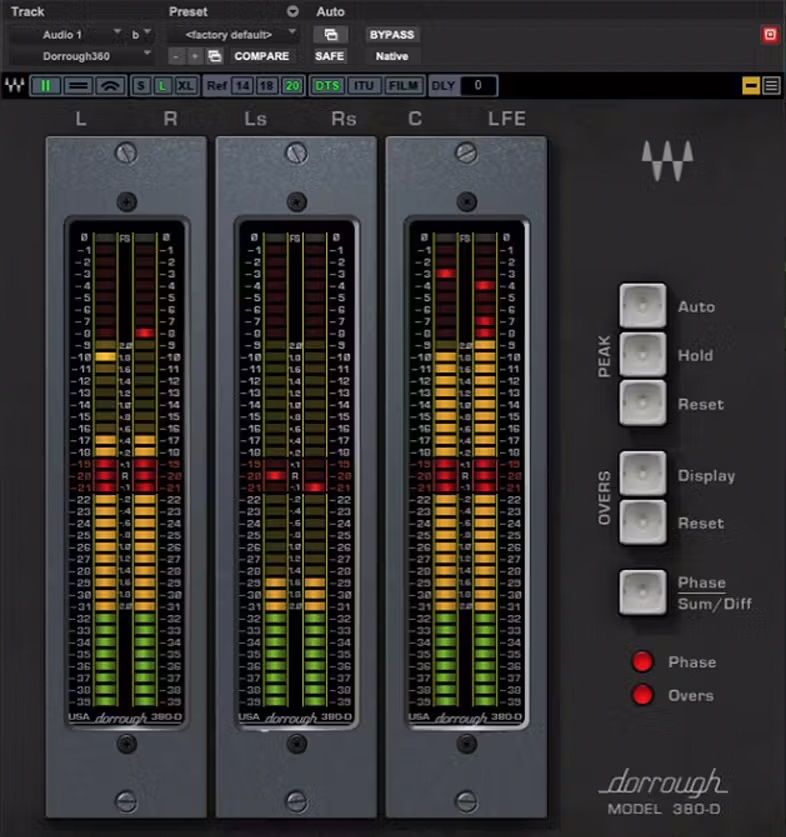The width and height of the screenshot is (786, 837).
Task: Click the yellow collapse view icon
Action: (751, 86)
